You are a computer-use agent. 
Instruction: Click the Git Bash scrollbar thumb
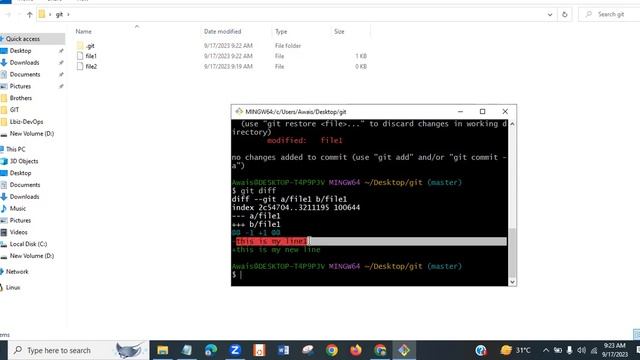click(512, 252)
